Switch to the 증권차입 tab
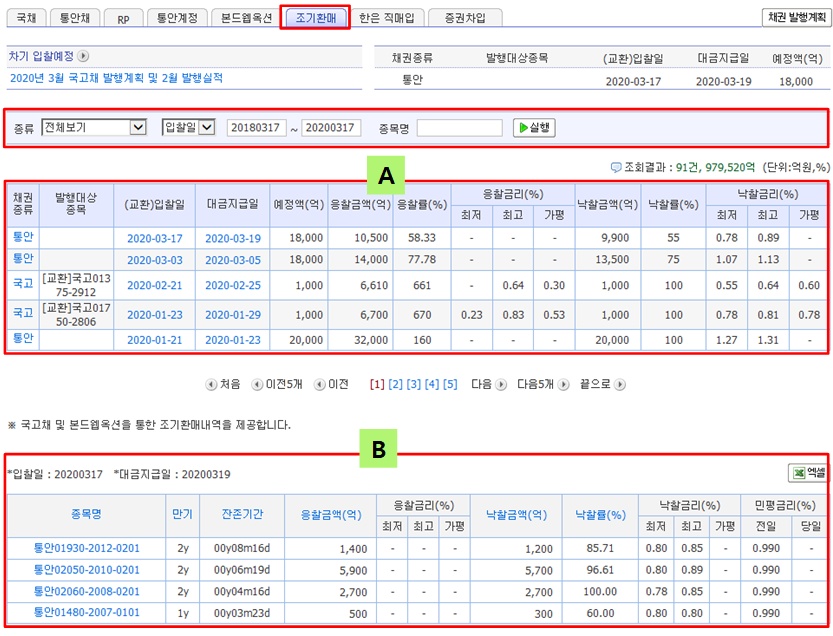 pyautogui.click(x=465, y=18)
